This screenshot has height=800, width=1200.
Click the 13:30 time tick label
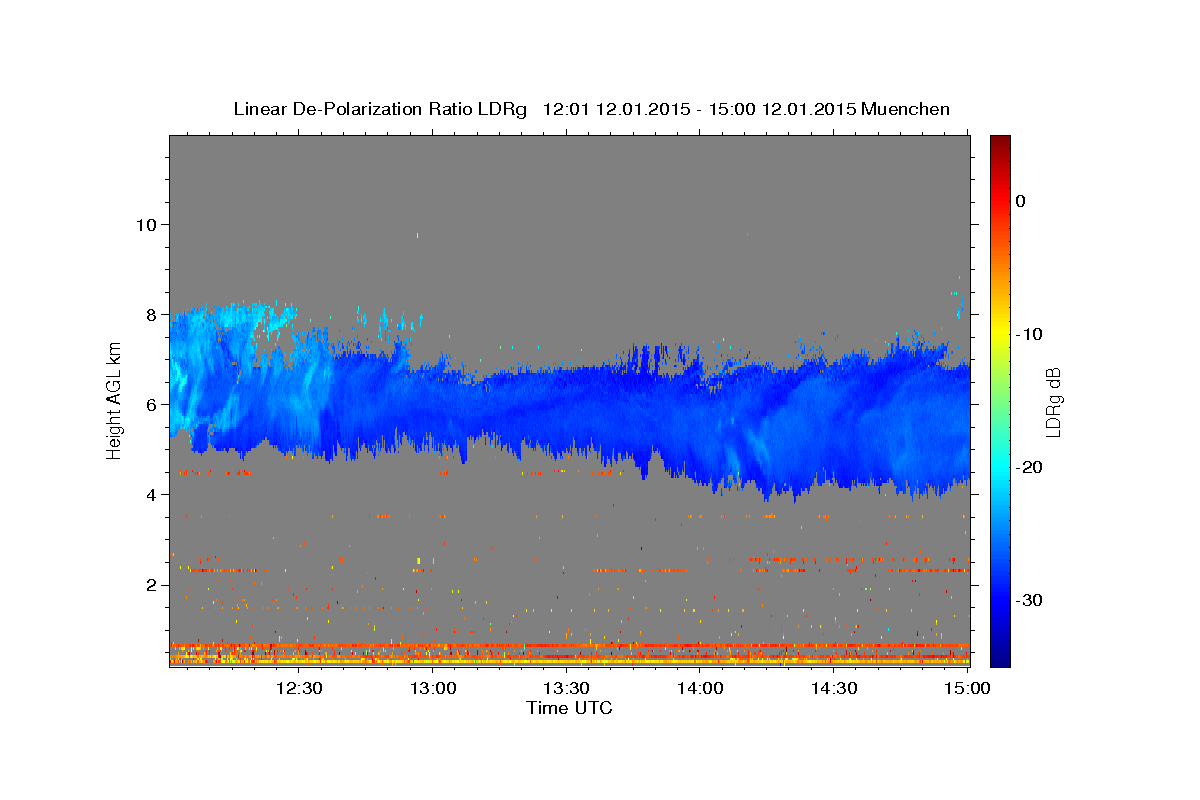[566, 688]
